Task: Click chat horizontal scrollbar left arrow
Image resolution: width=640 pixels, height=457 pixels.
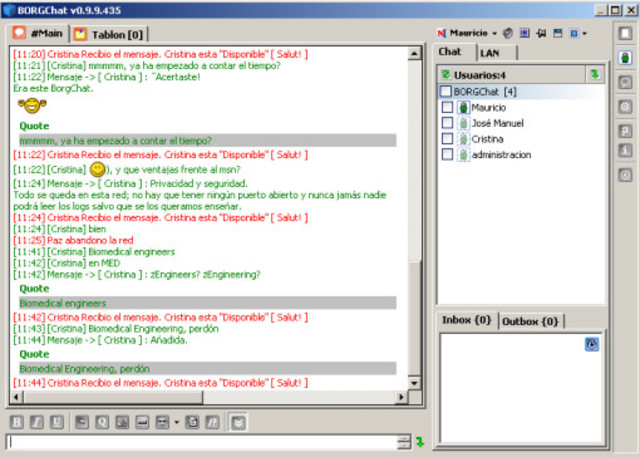Action: [x=16, y=397]
